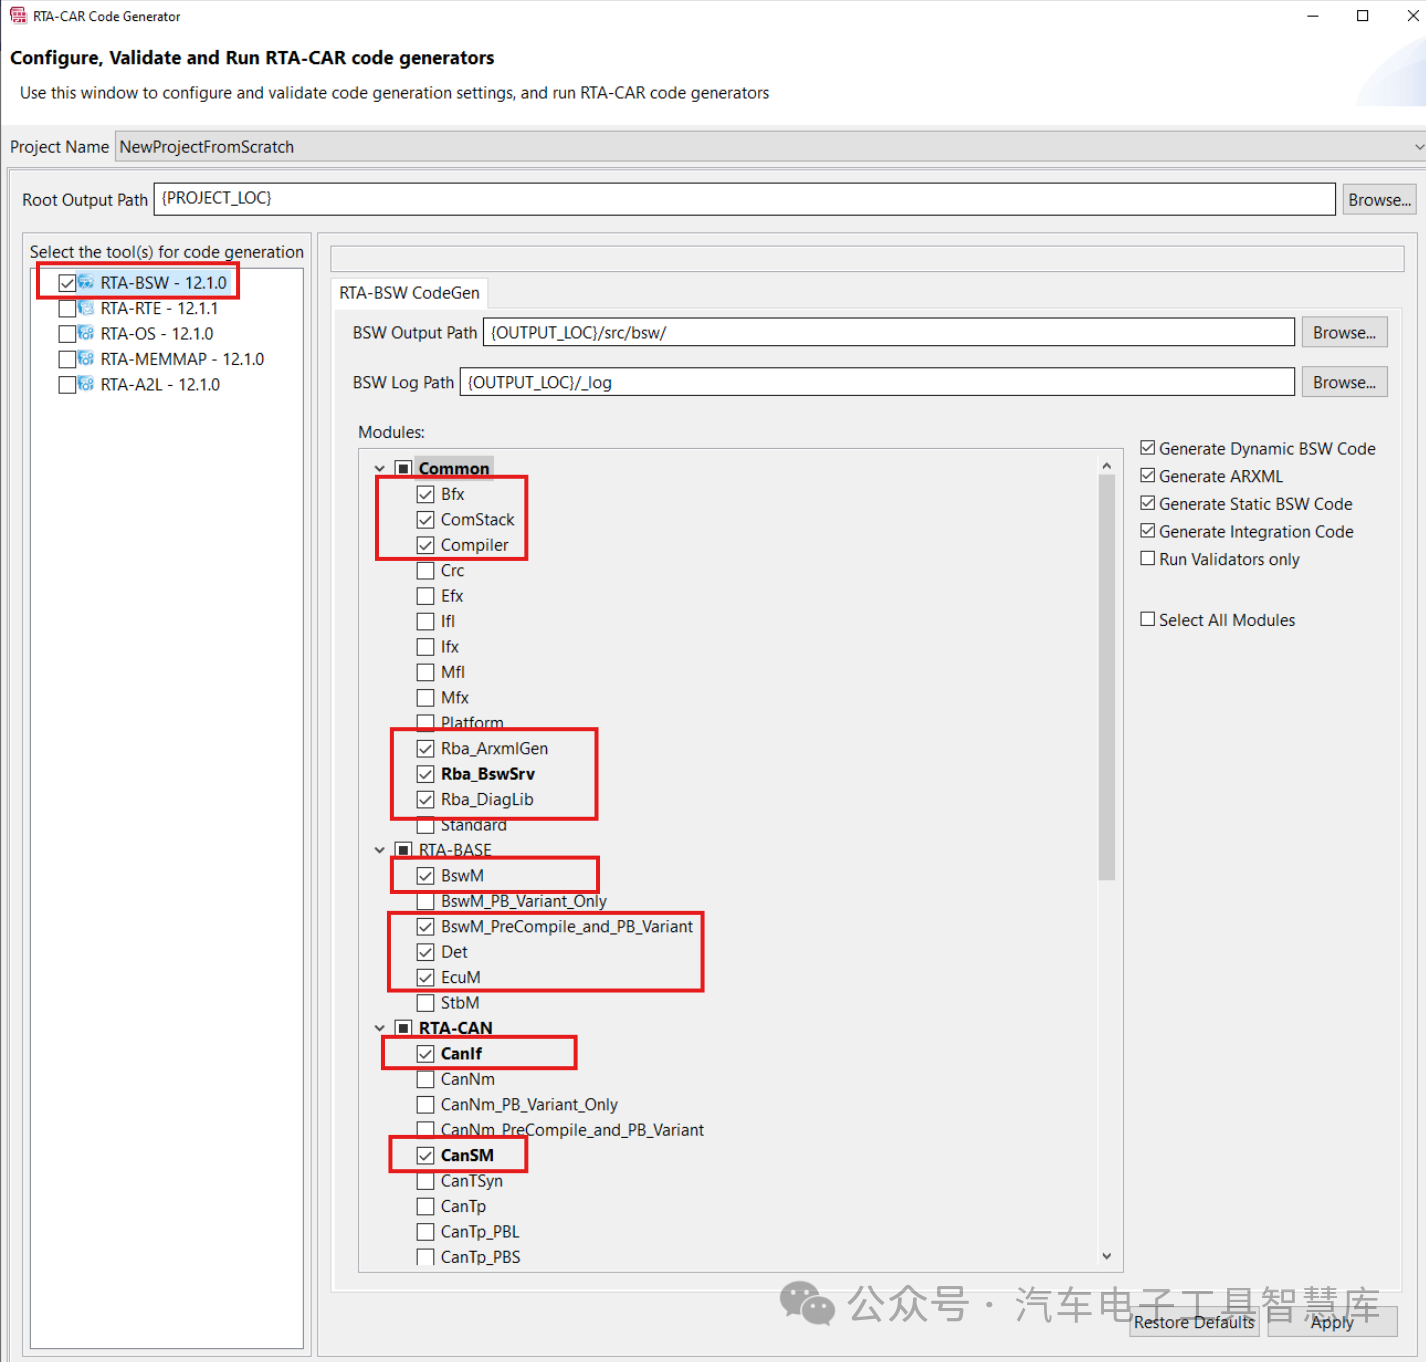Browse for the BSW Output Path
Image resolution: width=1426 pixels, height=1362 pixels.
pos(1344,332)
